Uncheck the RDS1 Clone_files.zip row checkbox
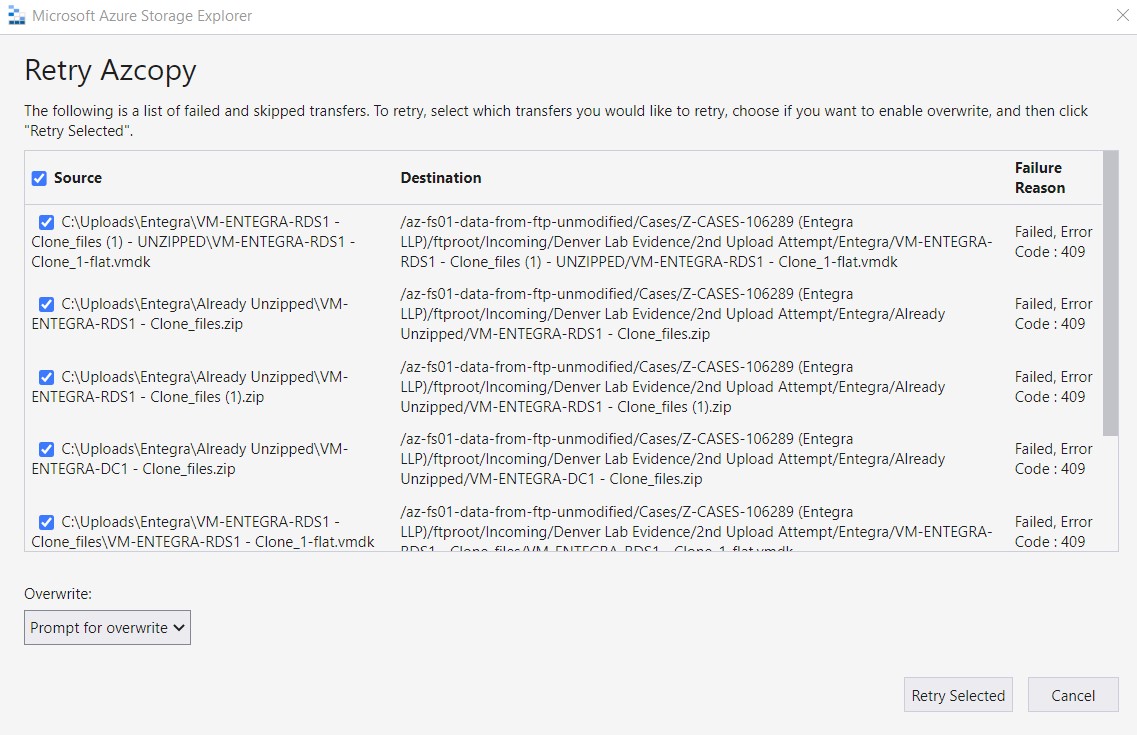 (46, 304)
